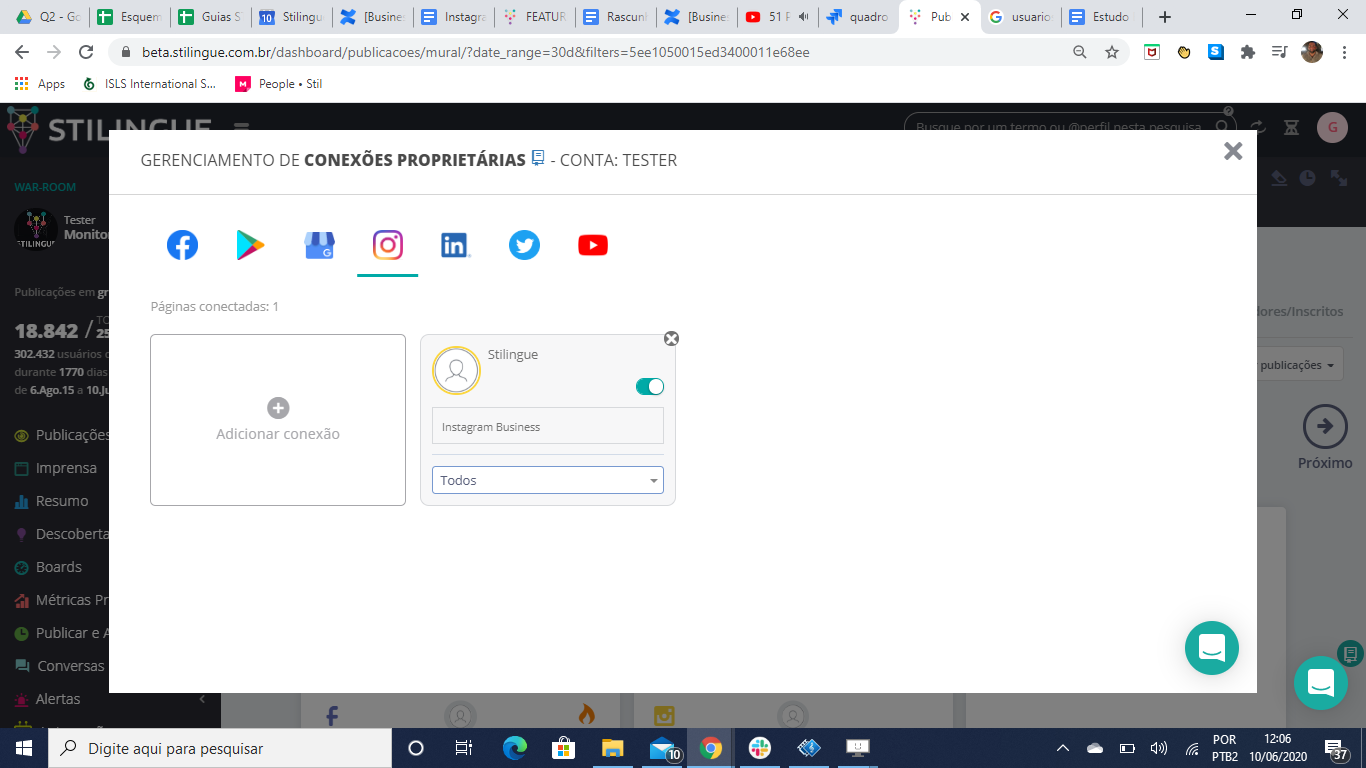Click the fullscreen expand icon
This screenshot has height=768, width=1366.
[x=1339, y=178]
